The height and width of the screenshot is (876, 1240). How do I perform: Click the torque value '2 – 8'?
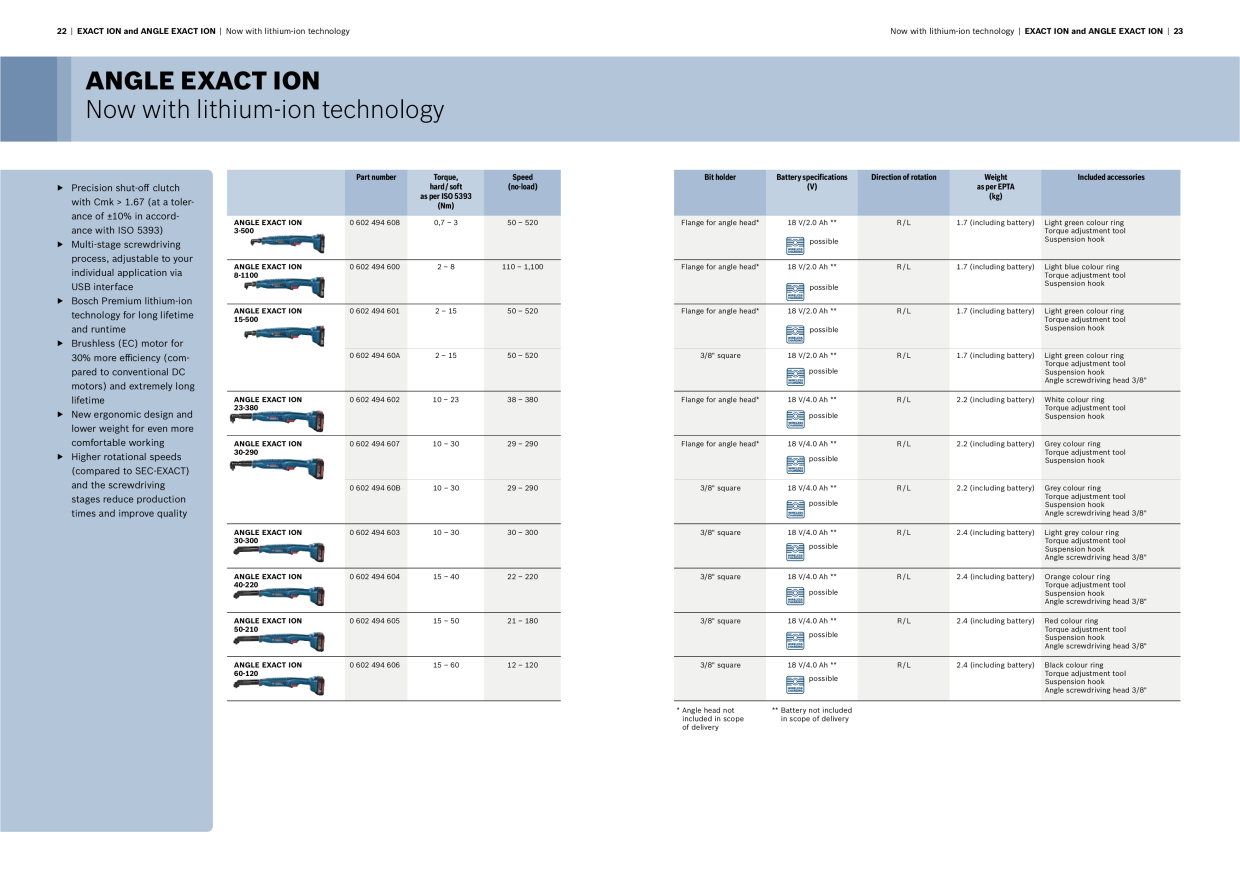[446, 267]
